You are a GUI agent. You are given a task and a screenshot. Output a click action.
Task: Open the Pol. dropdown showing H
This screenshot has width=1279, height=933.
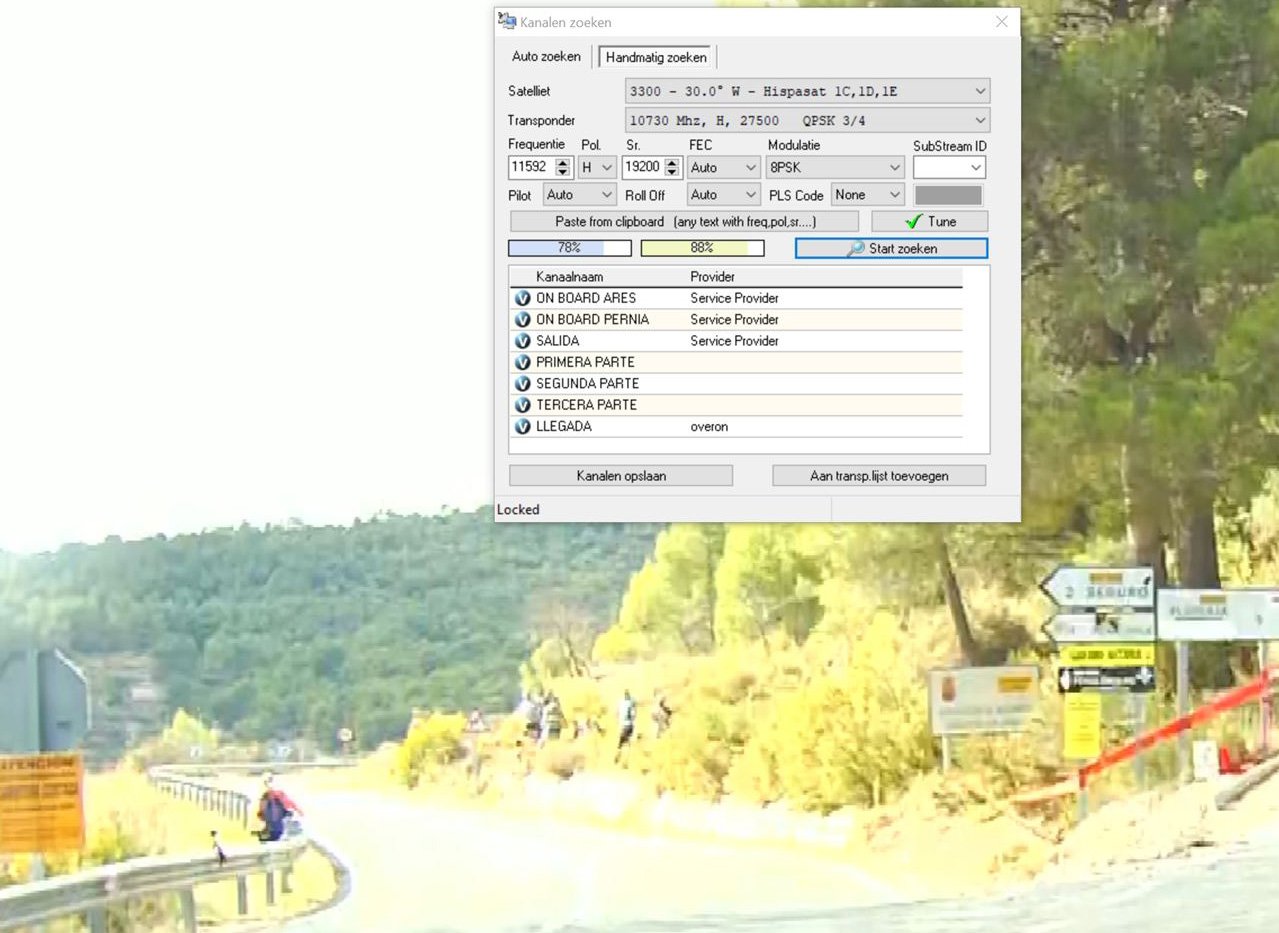click(597, 168)
